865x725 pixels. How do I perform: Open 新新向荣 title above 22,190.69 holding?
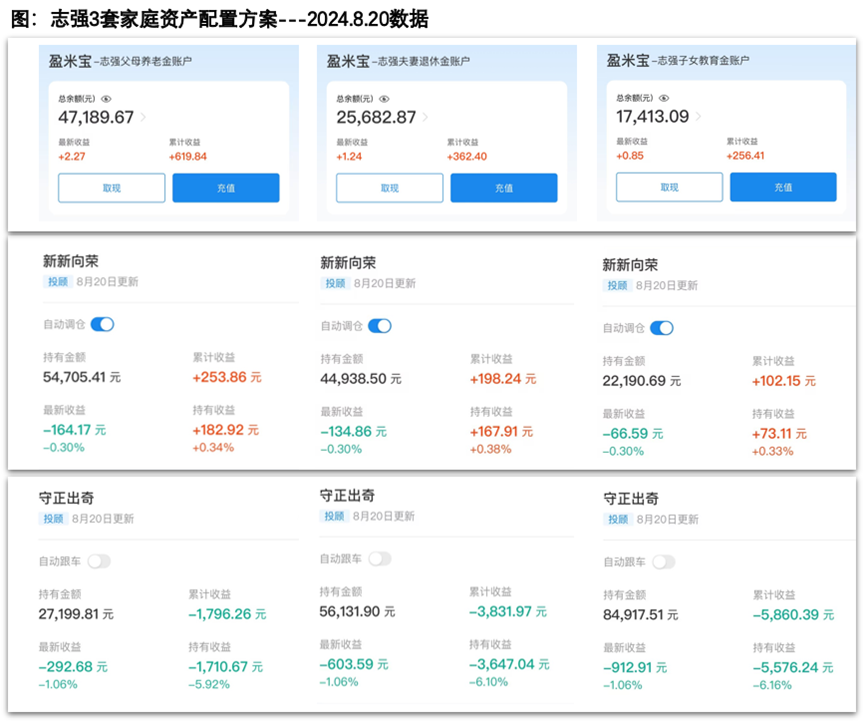630,265
